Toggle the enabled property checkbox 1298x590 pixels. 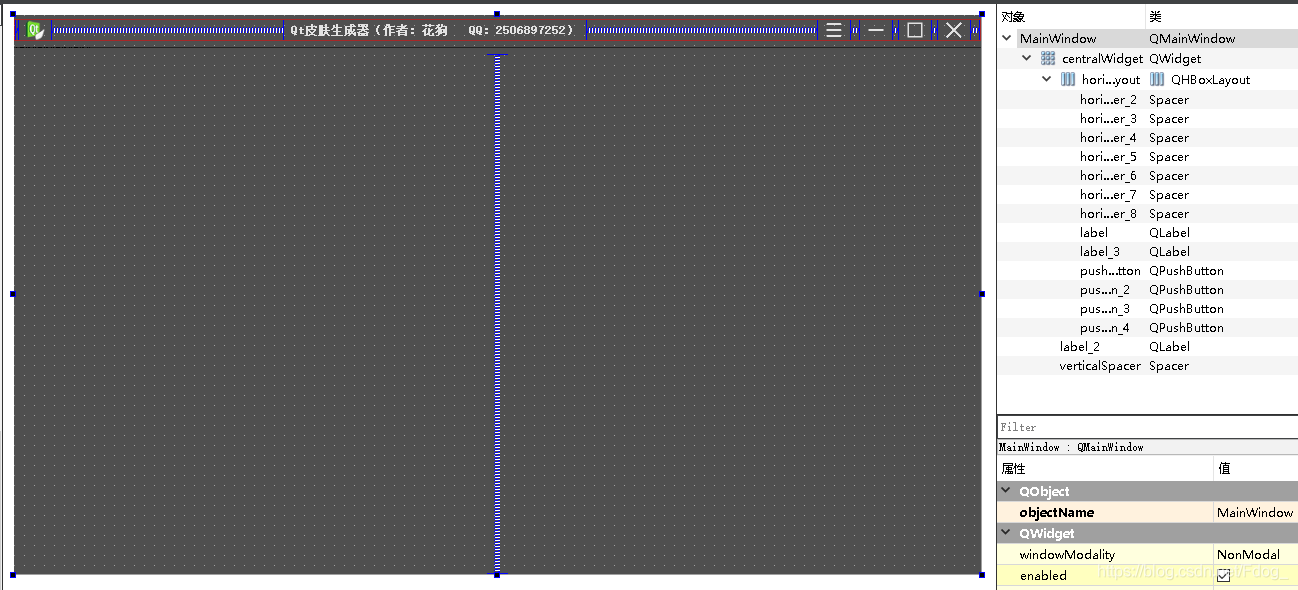click(1223, 576)
